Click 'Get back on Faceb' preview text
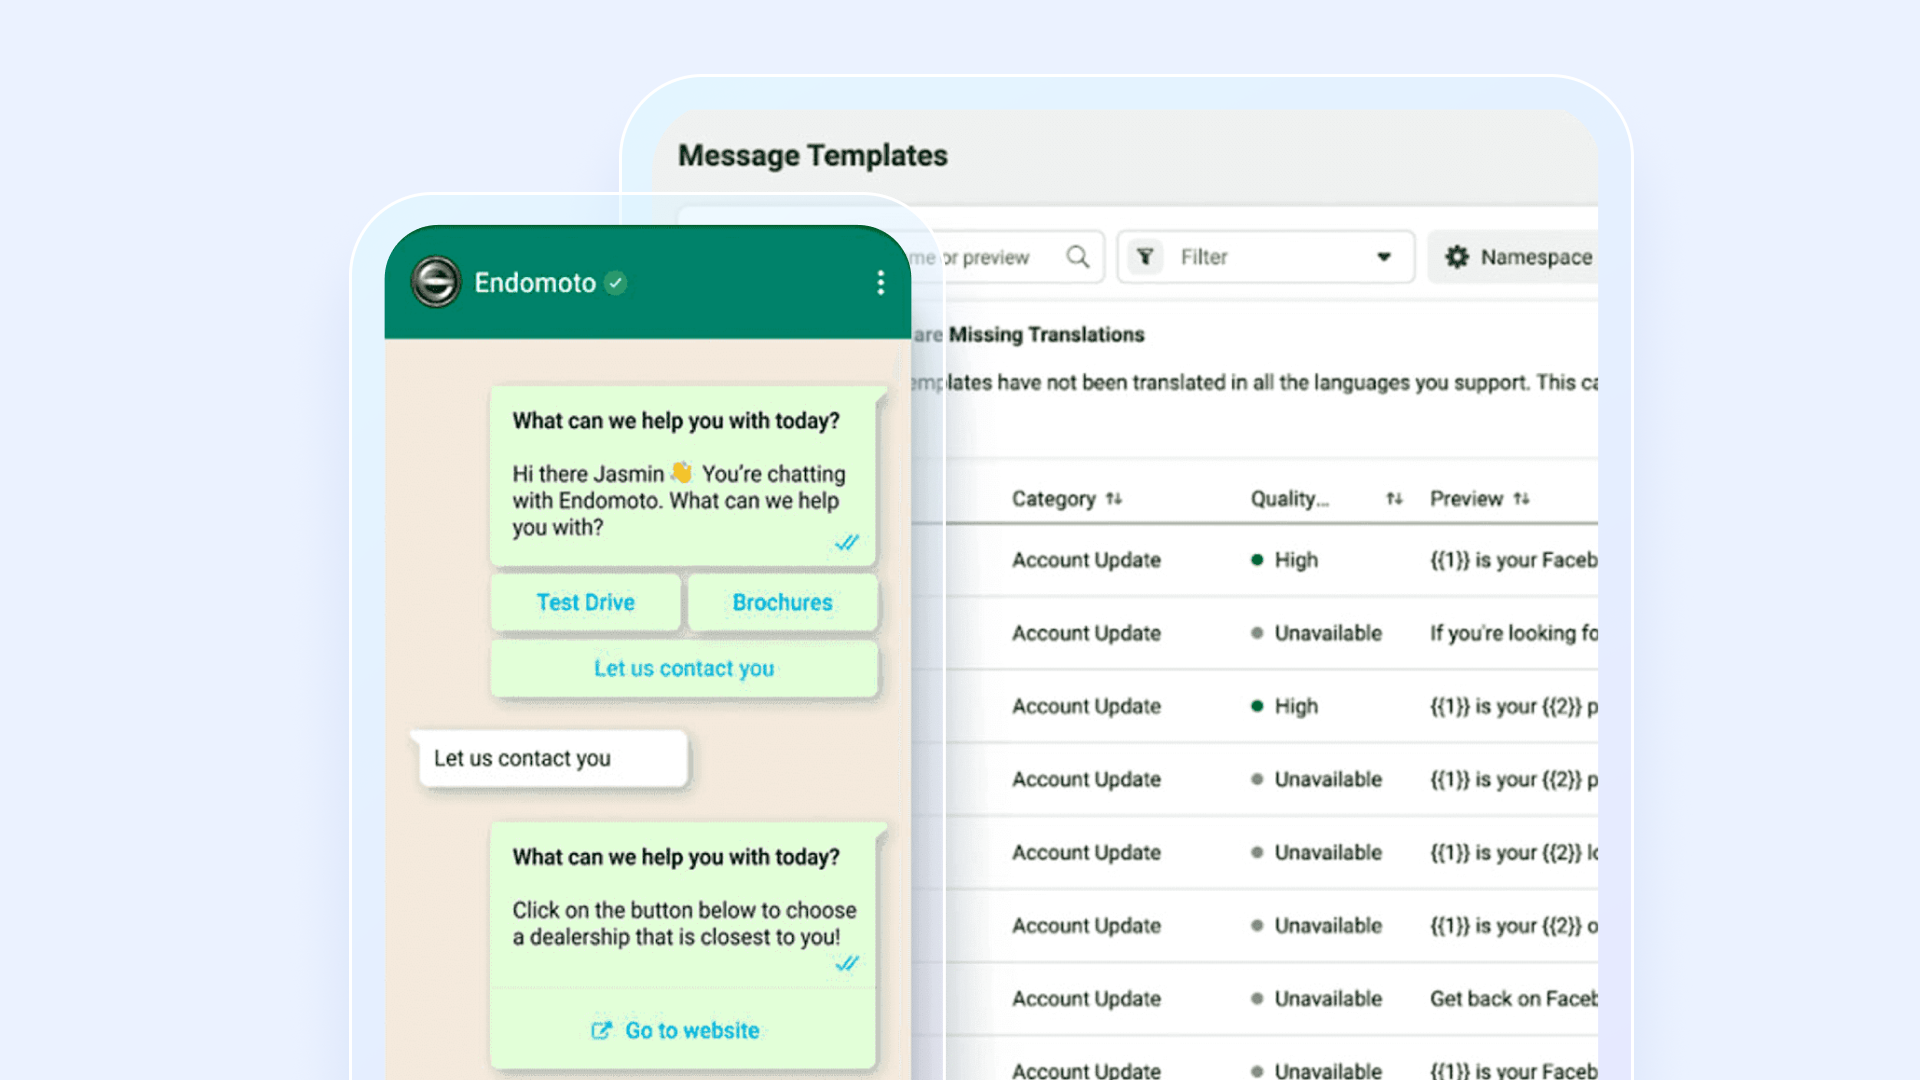Image resolution: width=1920 pixels, height=1080 pixels. coord(1513,998)
